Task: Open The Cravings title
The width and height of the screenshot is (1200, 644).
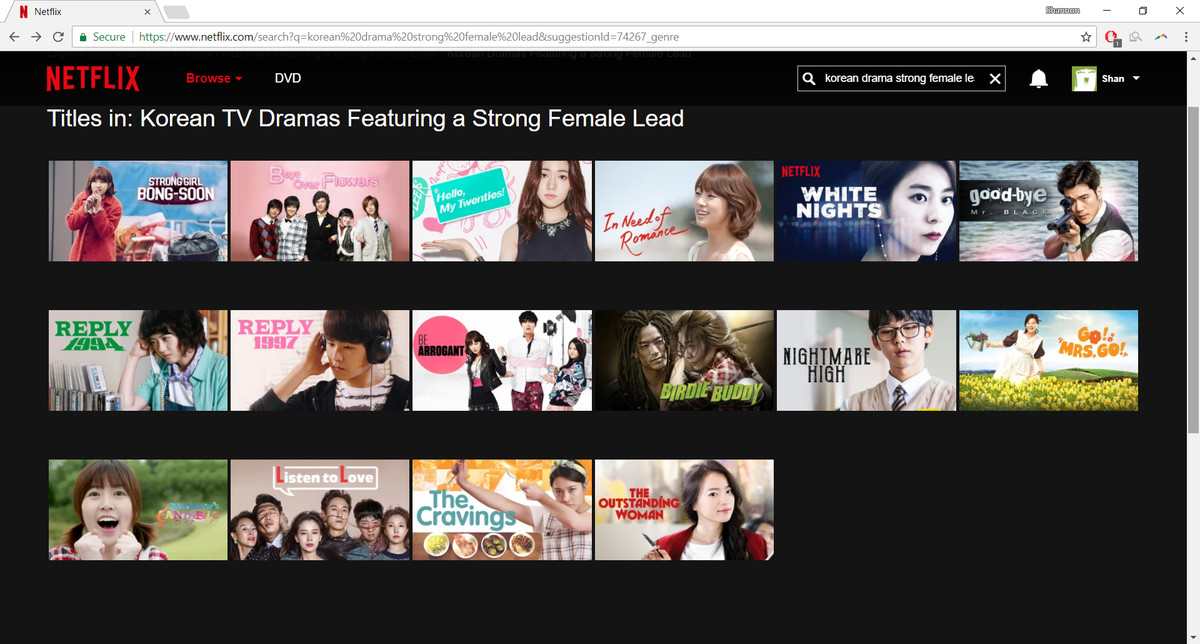Action: 502,510
